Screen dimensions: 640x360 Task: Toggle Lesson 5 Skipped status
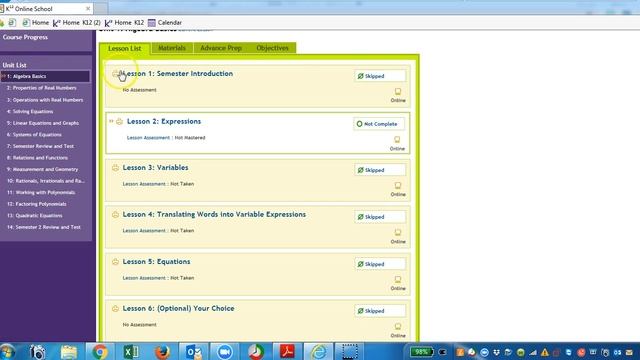tap(380, 264)
